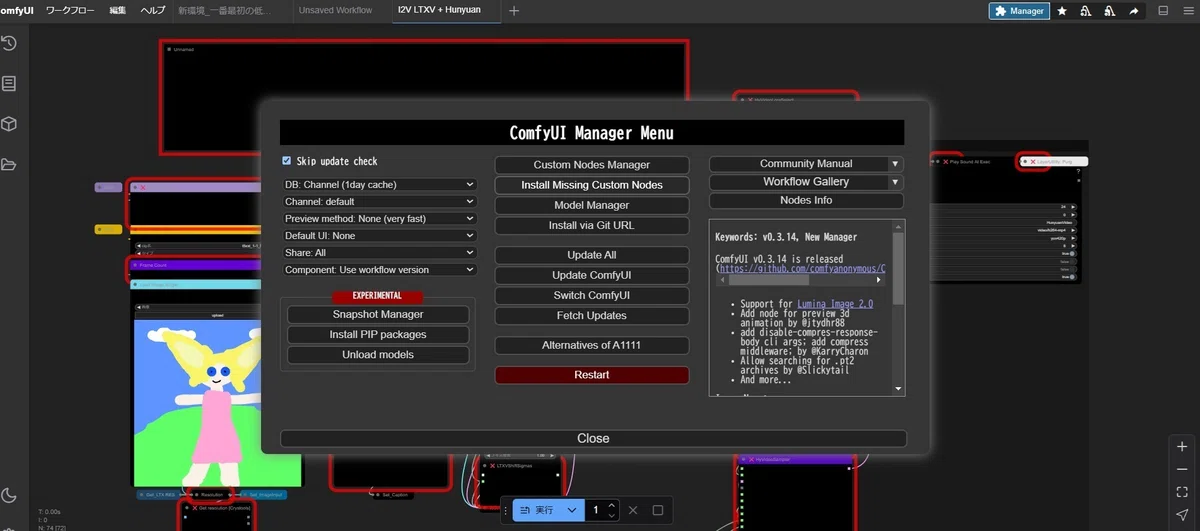Image resolution: width=1200 pixels, height=531 pixels.
Task: Click the star favorite icon in top bar
Action: point(1062,11)
